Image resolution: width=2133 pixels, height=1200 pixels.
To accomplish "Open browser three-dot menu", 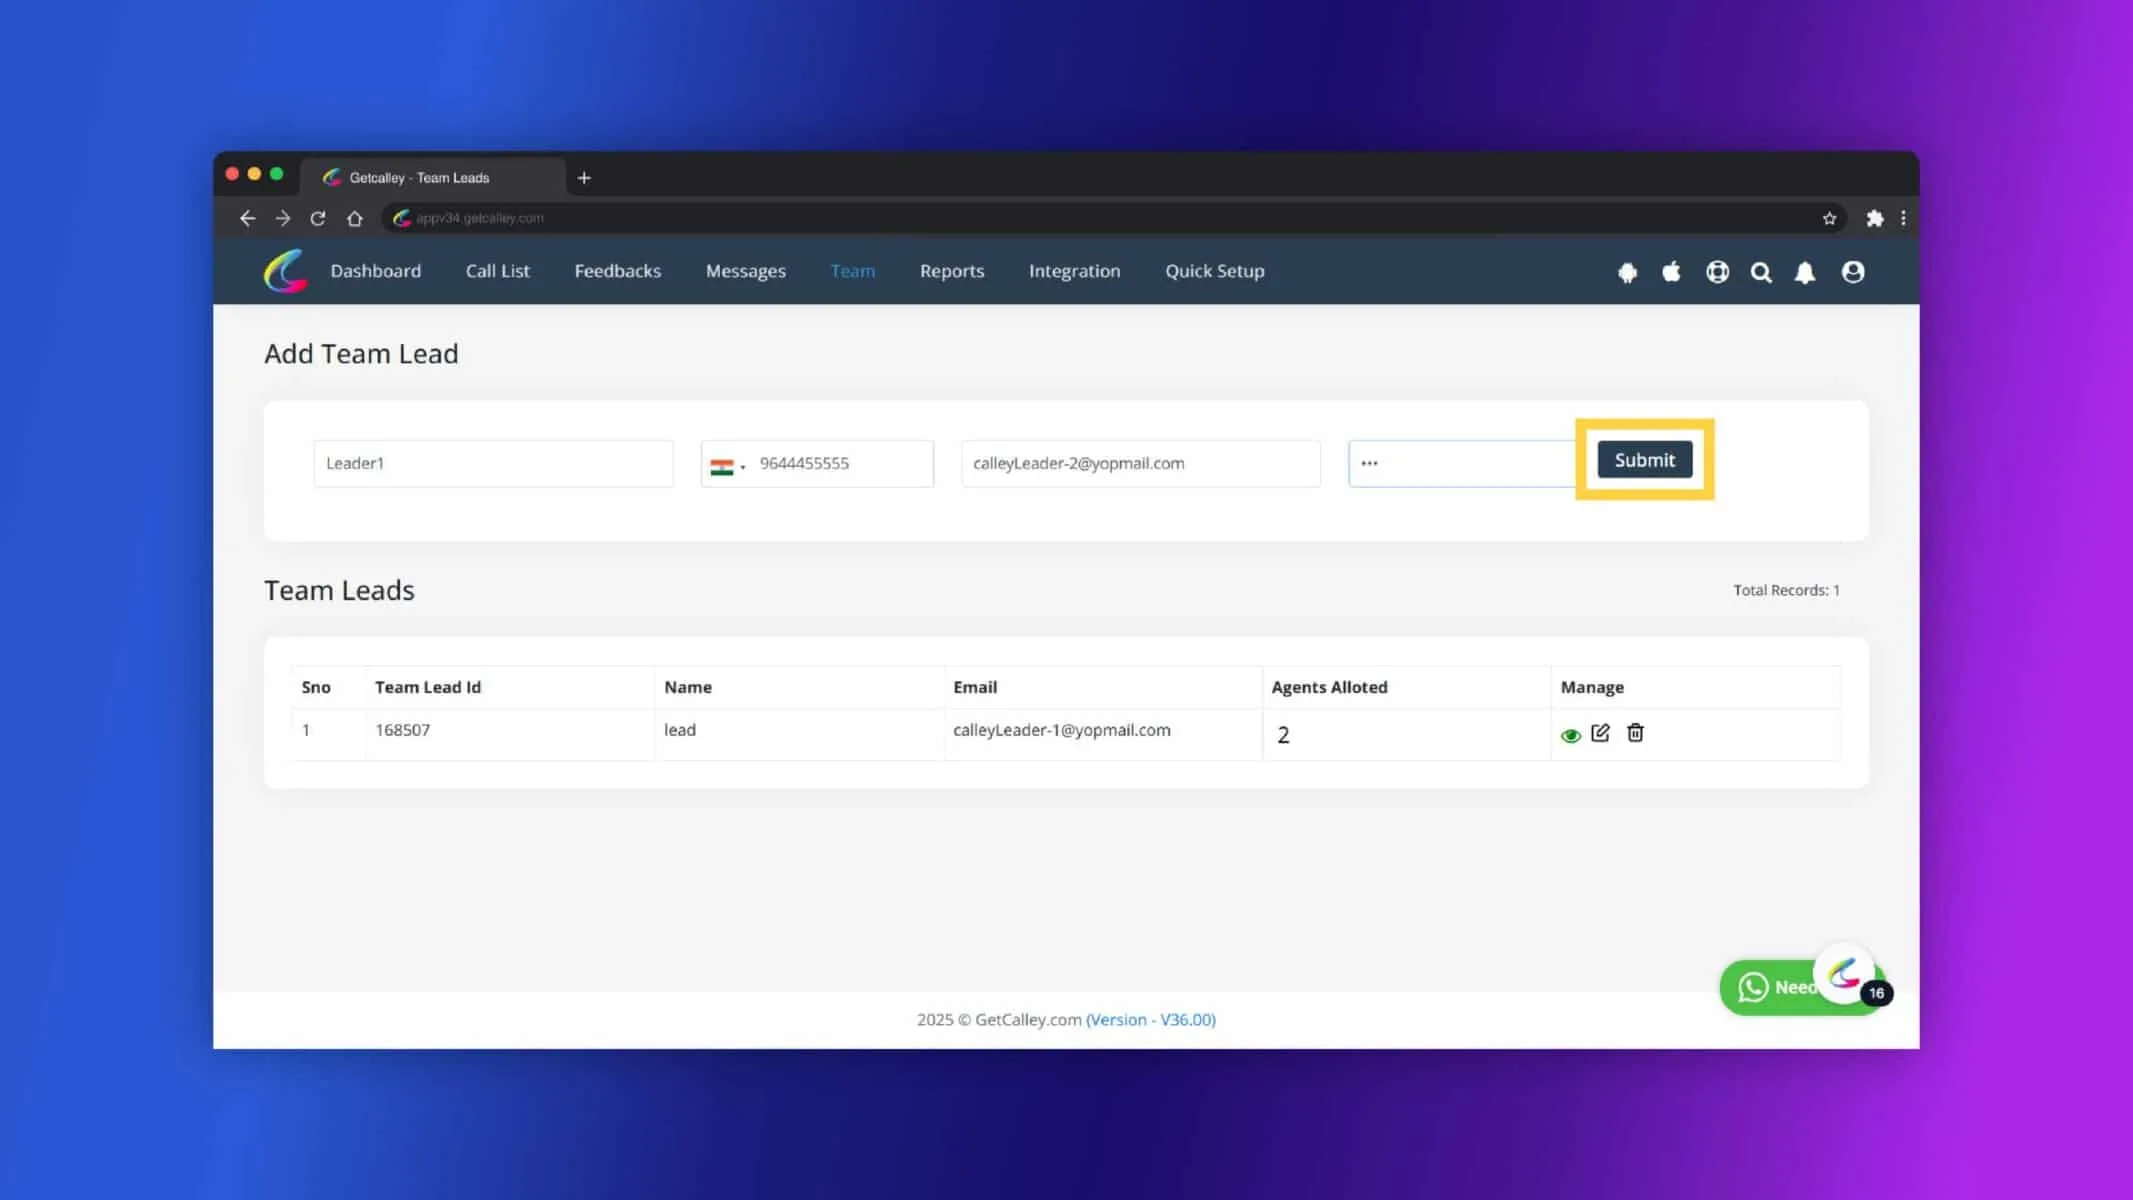I will (1903, 218).
